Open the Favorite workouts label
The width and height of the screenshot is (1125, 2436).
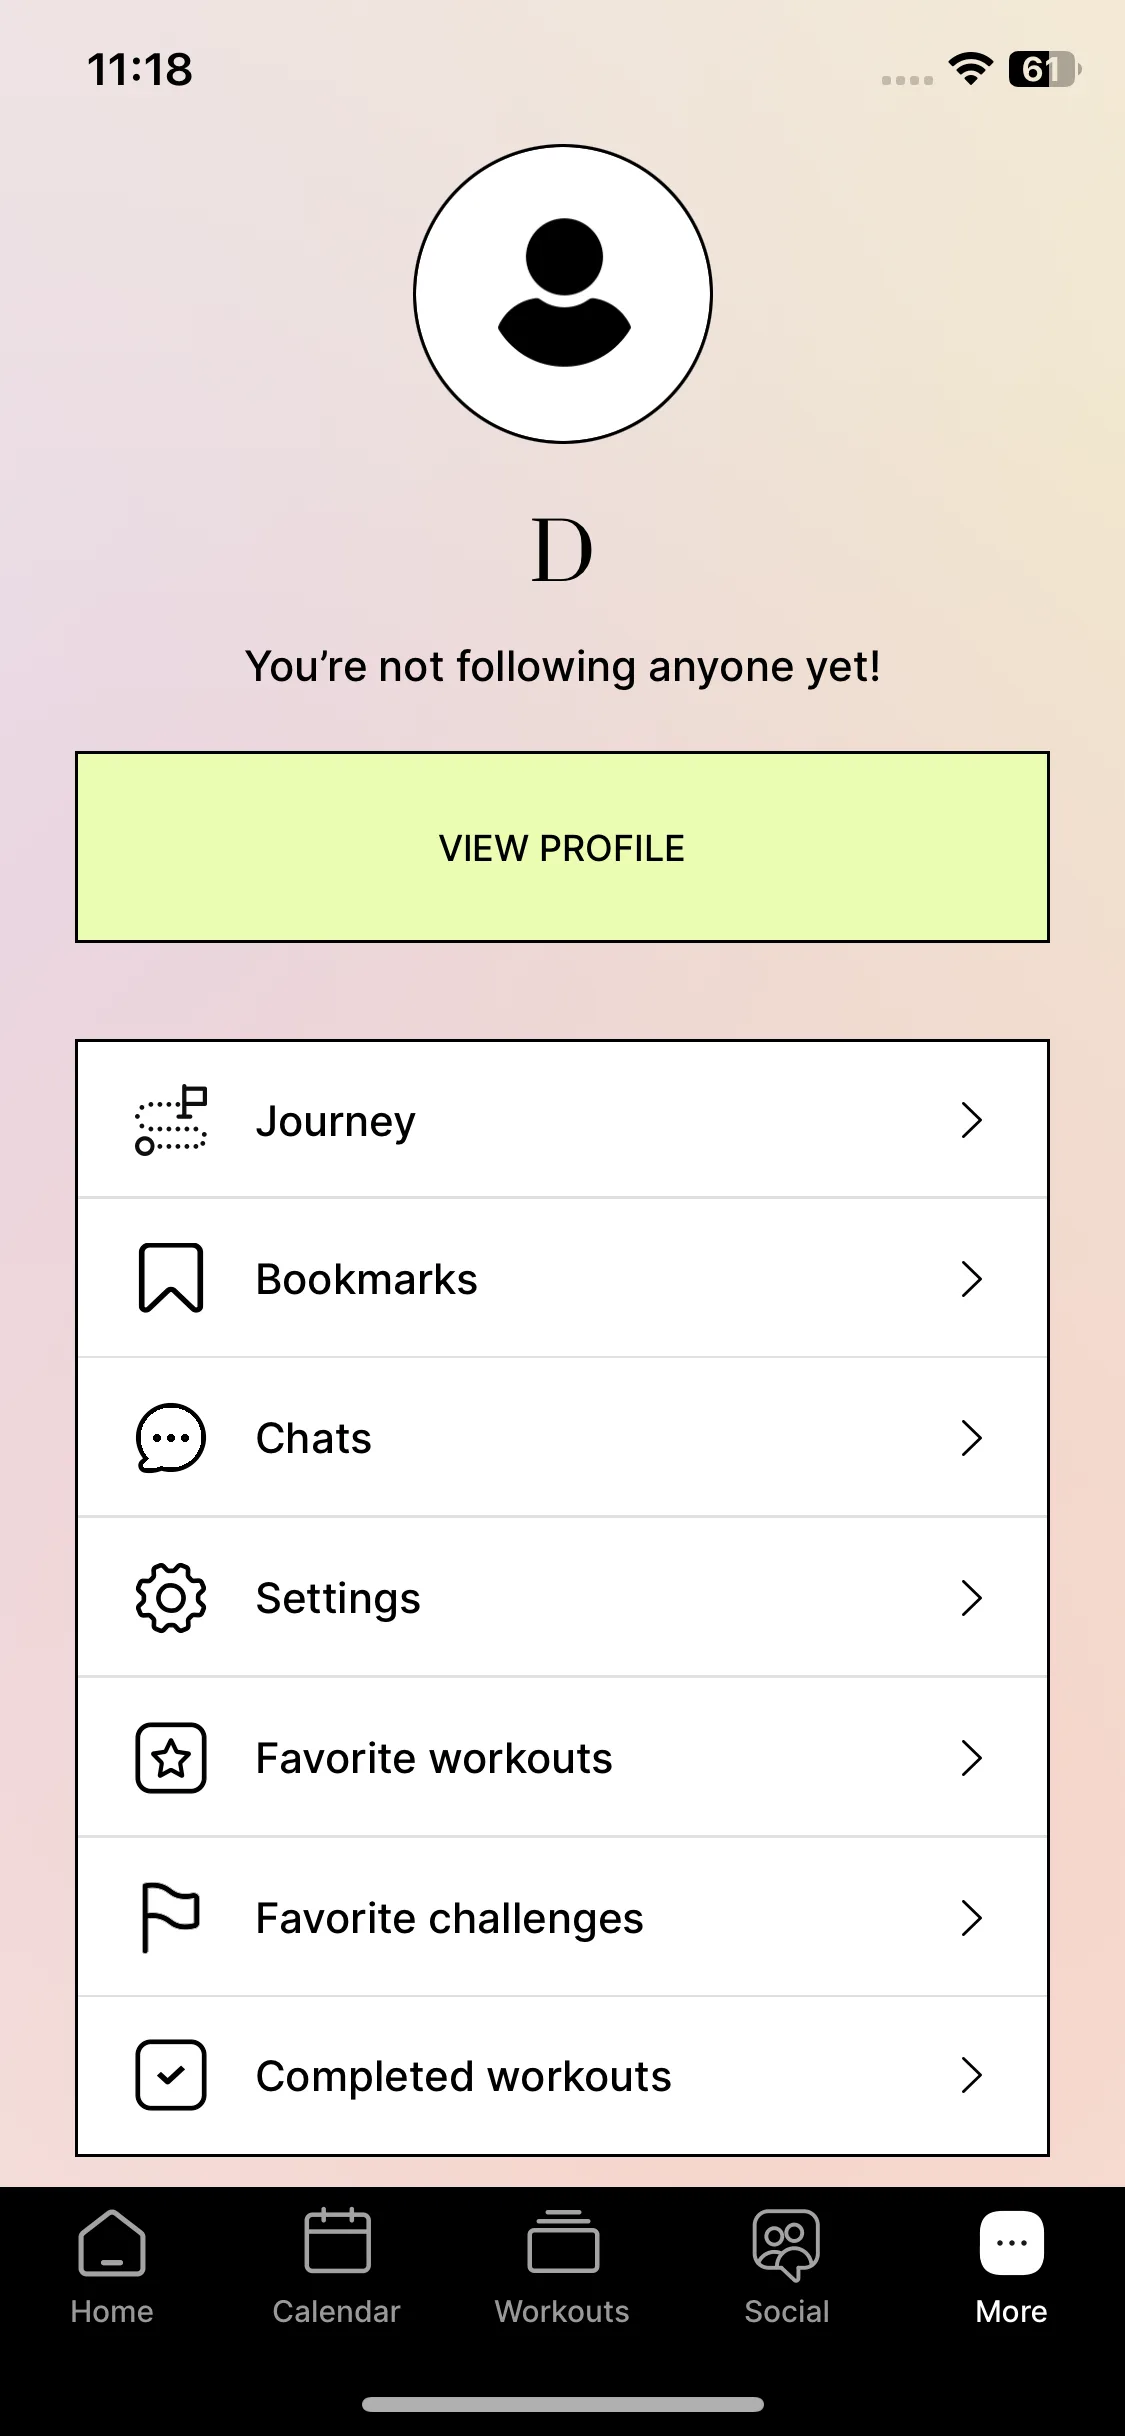tap(434, 1758)
